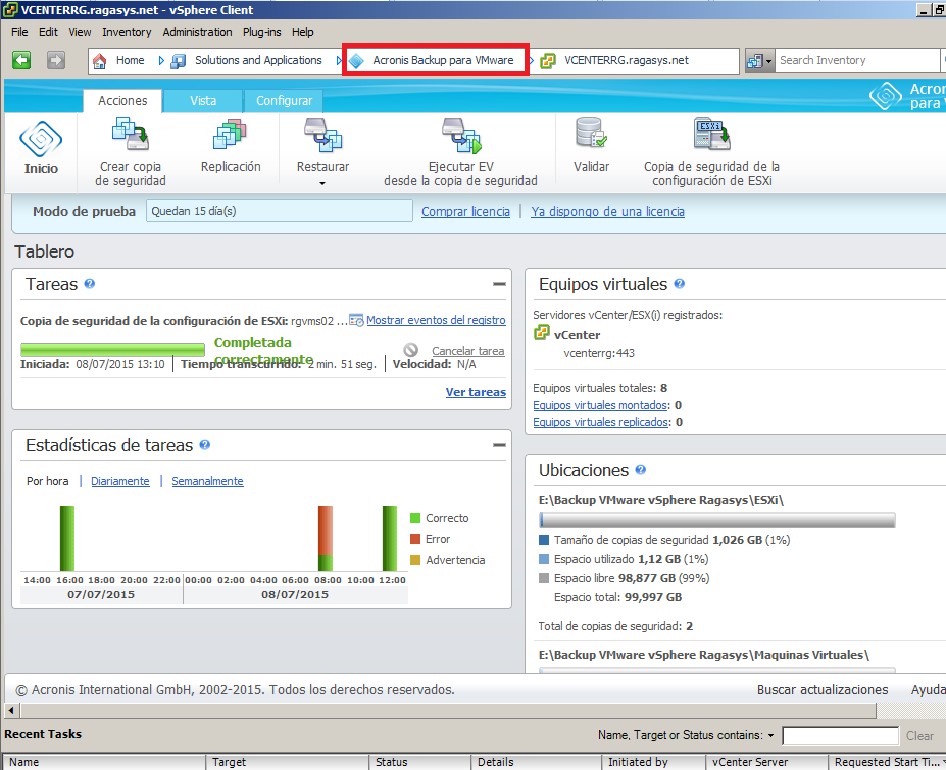Switch to the Vista tab
946x770 pixels.
click(203, 101)
